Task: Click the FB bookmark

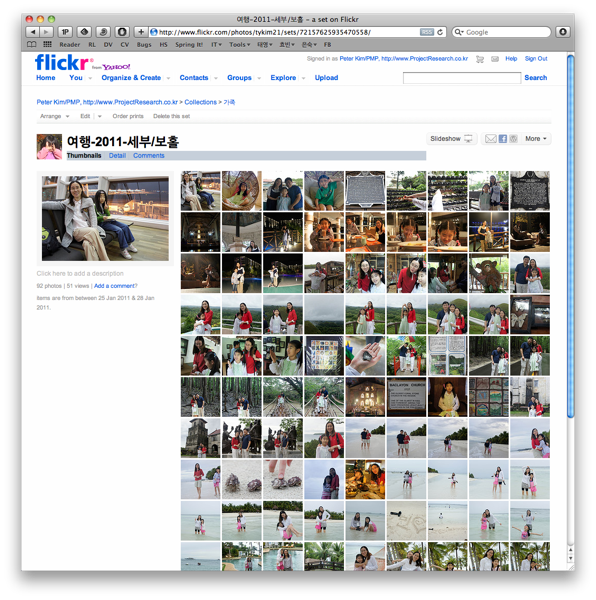Action: coord(327,45)
